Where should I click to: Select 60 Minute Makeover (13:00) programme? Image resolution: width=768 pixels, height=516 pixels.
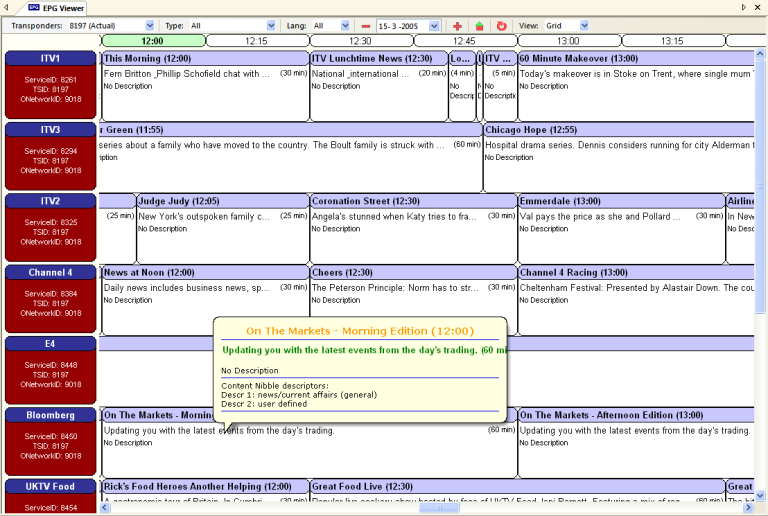pos(636,86)
